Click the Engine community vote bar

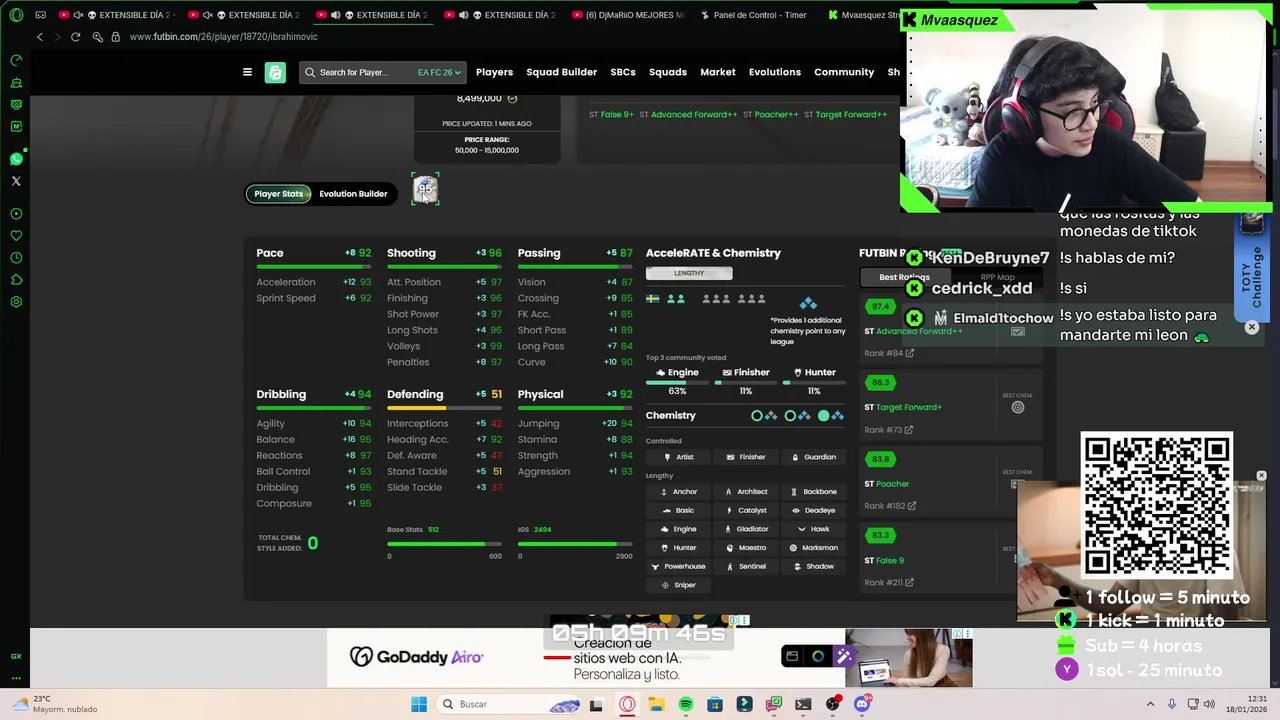pyautogui.click(x=677, y=383)
